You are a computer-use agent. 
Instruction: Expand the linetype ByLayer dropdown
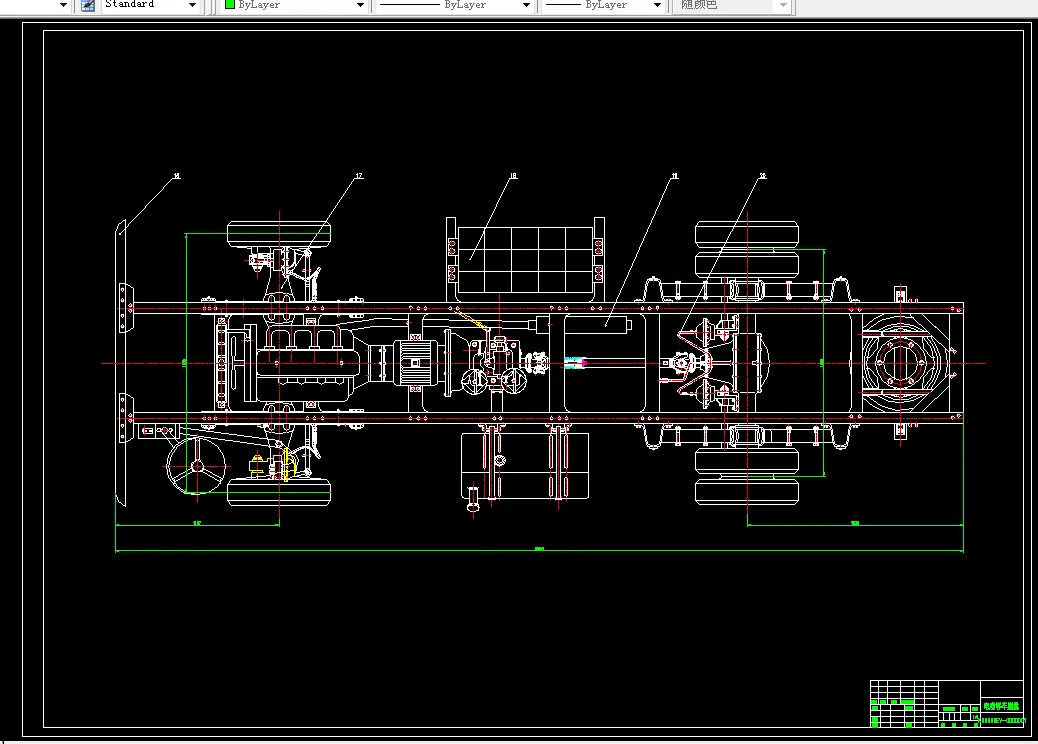(x=526, y=6)
